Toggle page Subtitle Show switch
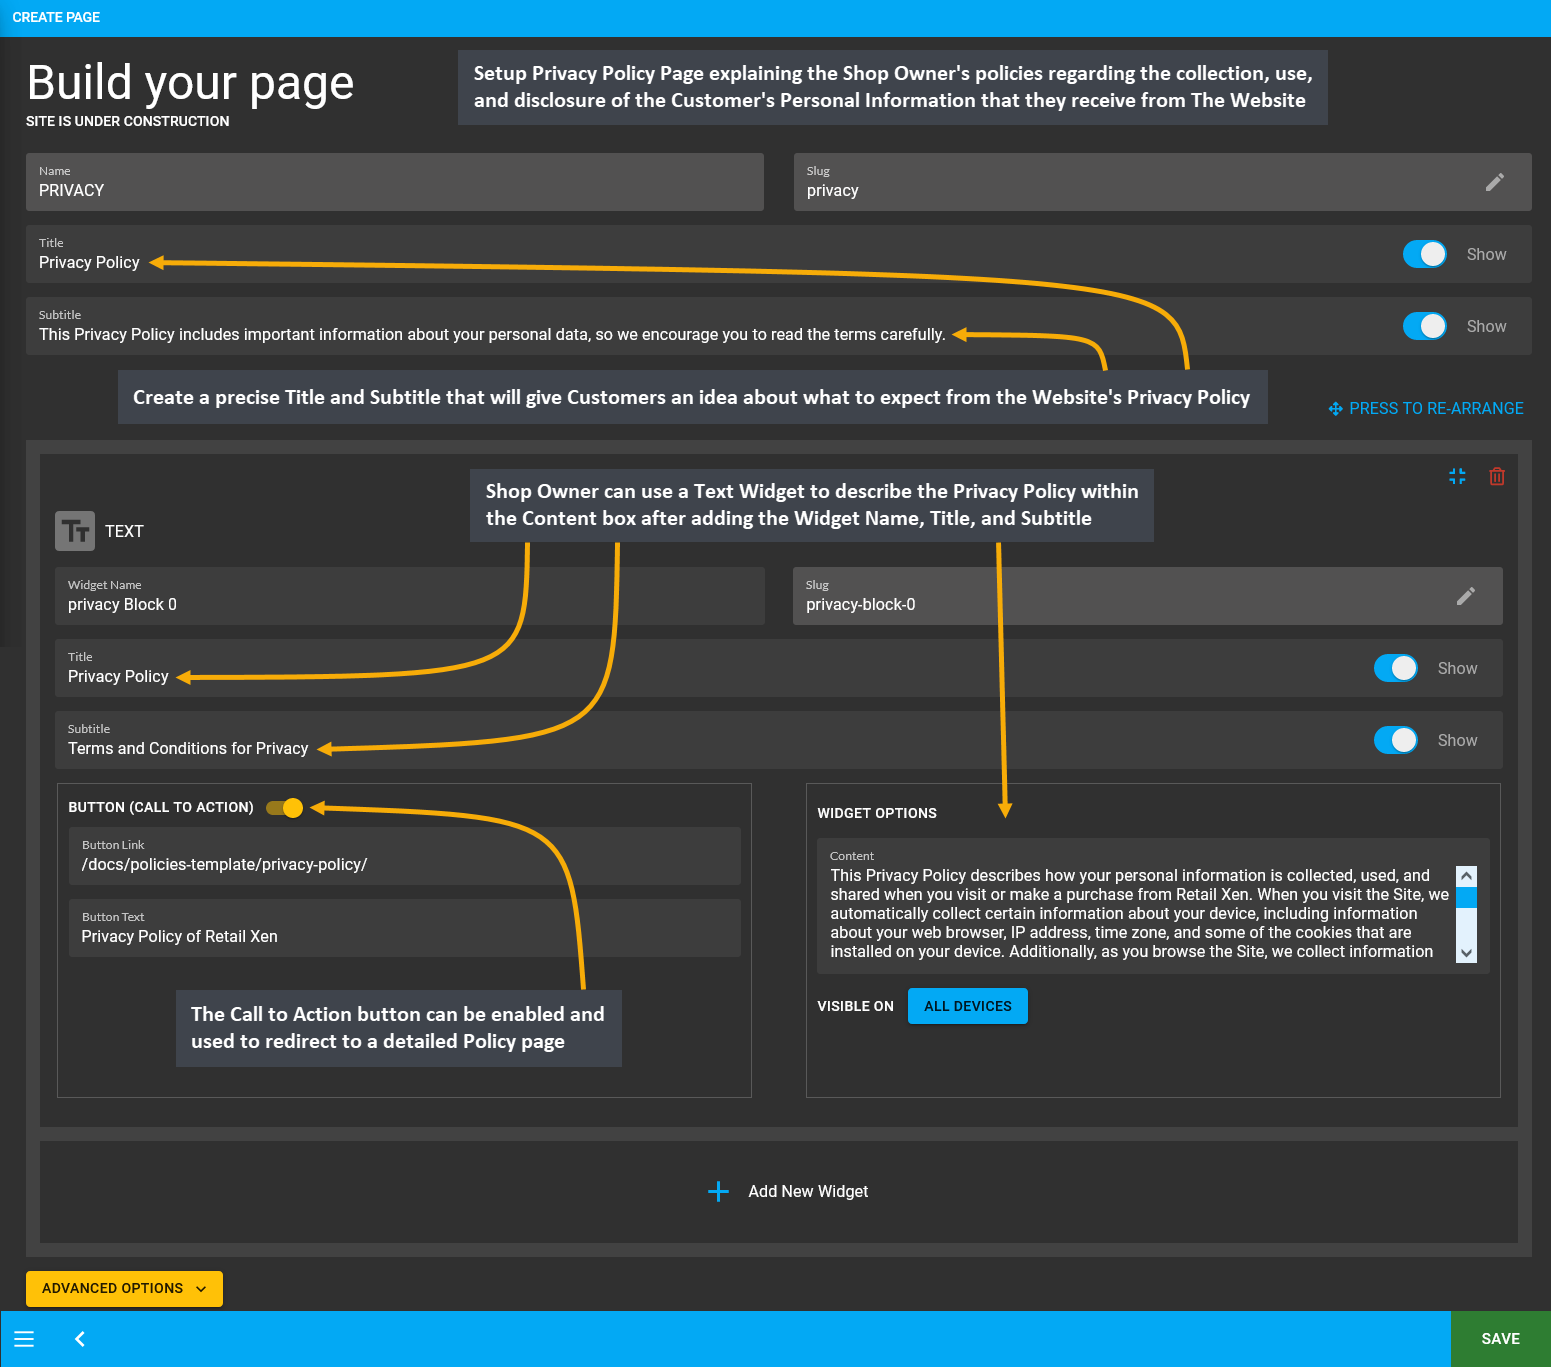1551x1367 pixels. tap(1424, 326)
